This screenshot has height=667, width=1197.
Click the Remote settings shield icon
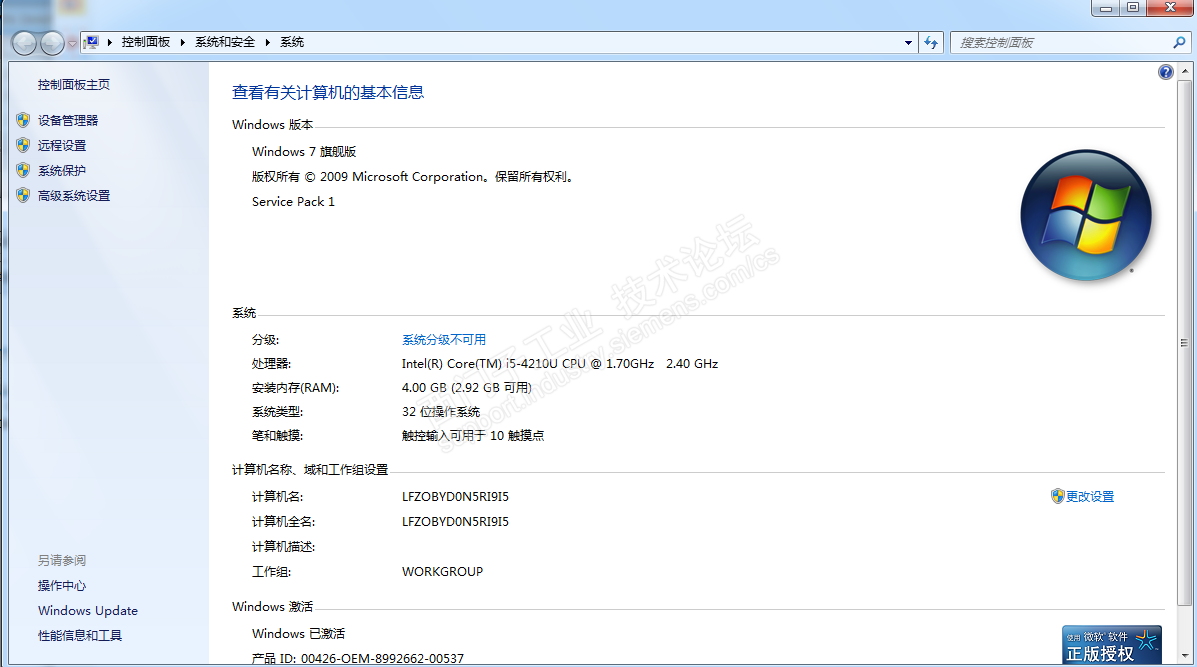point(23,145)
